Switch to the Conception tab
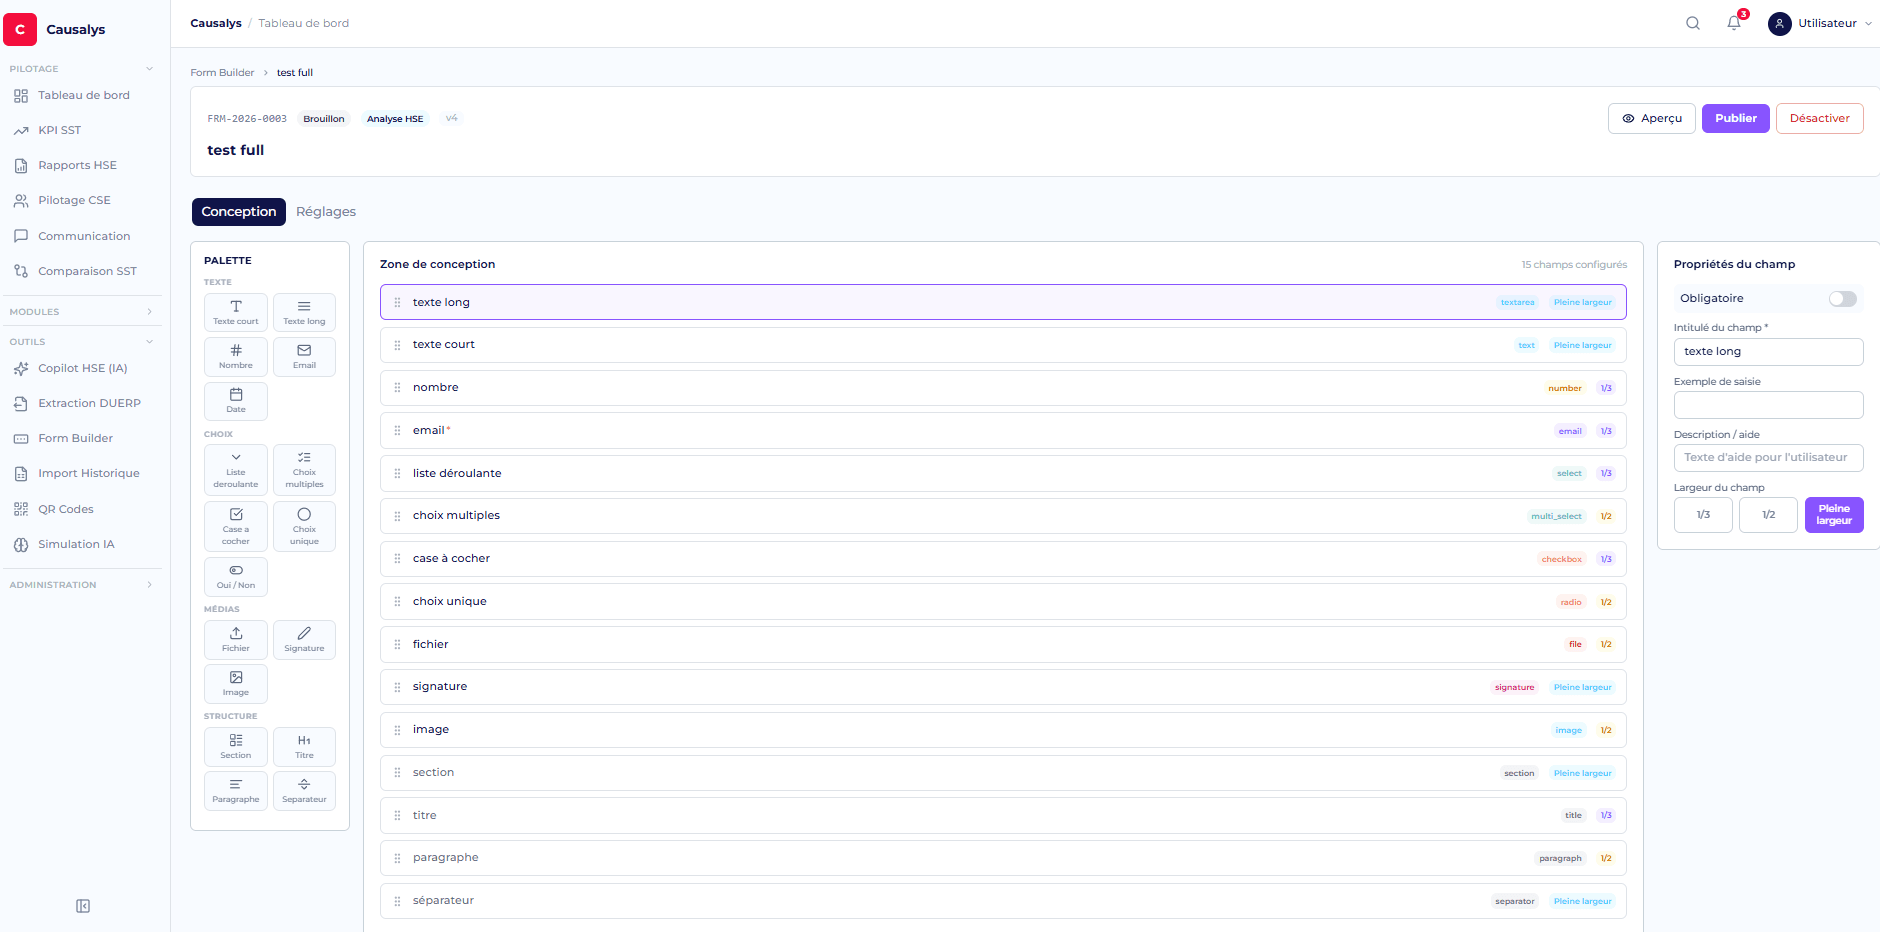 pos(239,212)
